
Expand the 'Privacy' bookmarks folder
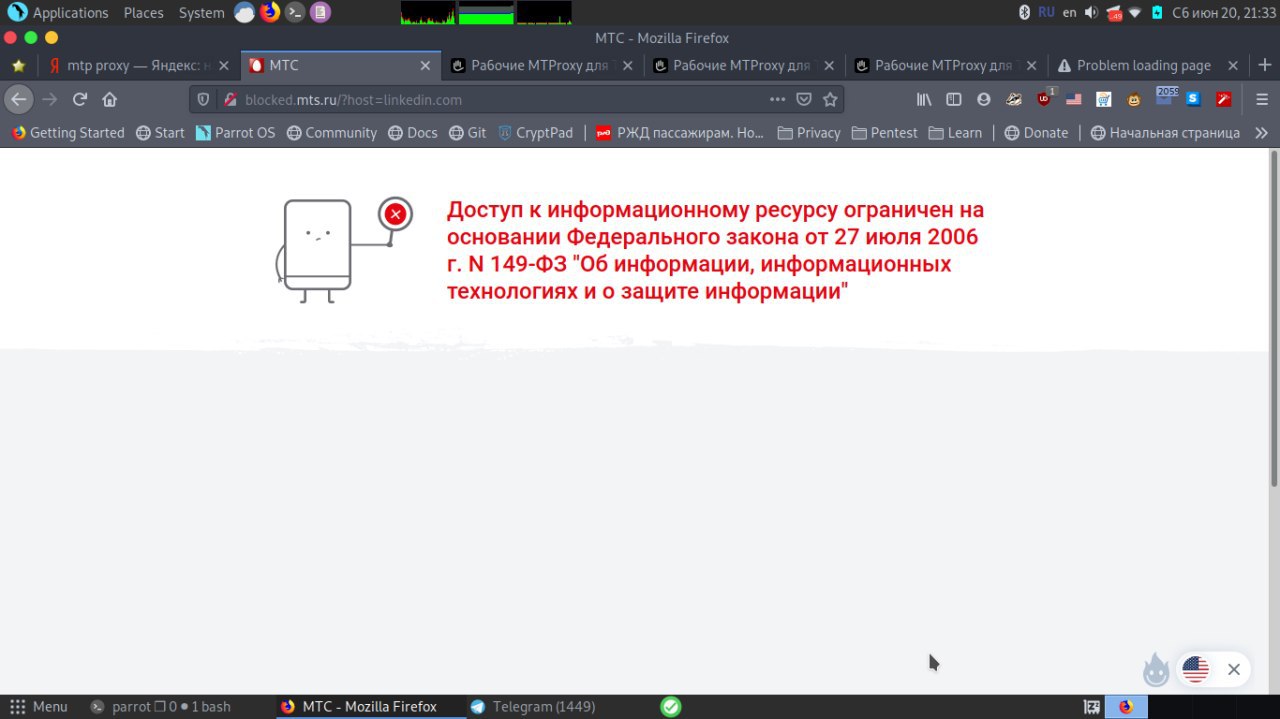[808, 132]
